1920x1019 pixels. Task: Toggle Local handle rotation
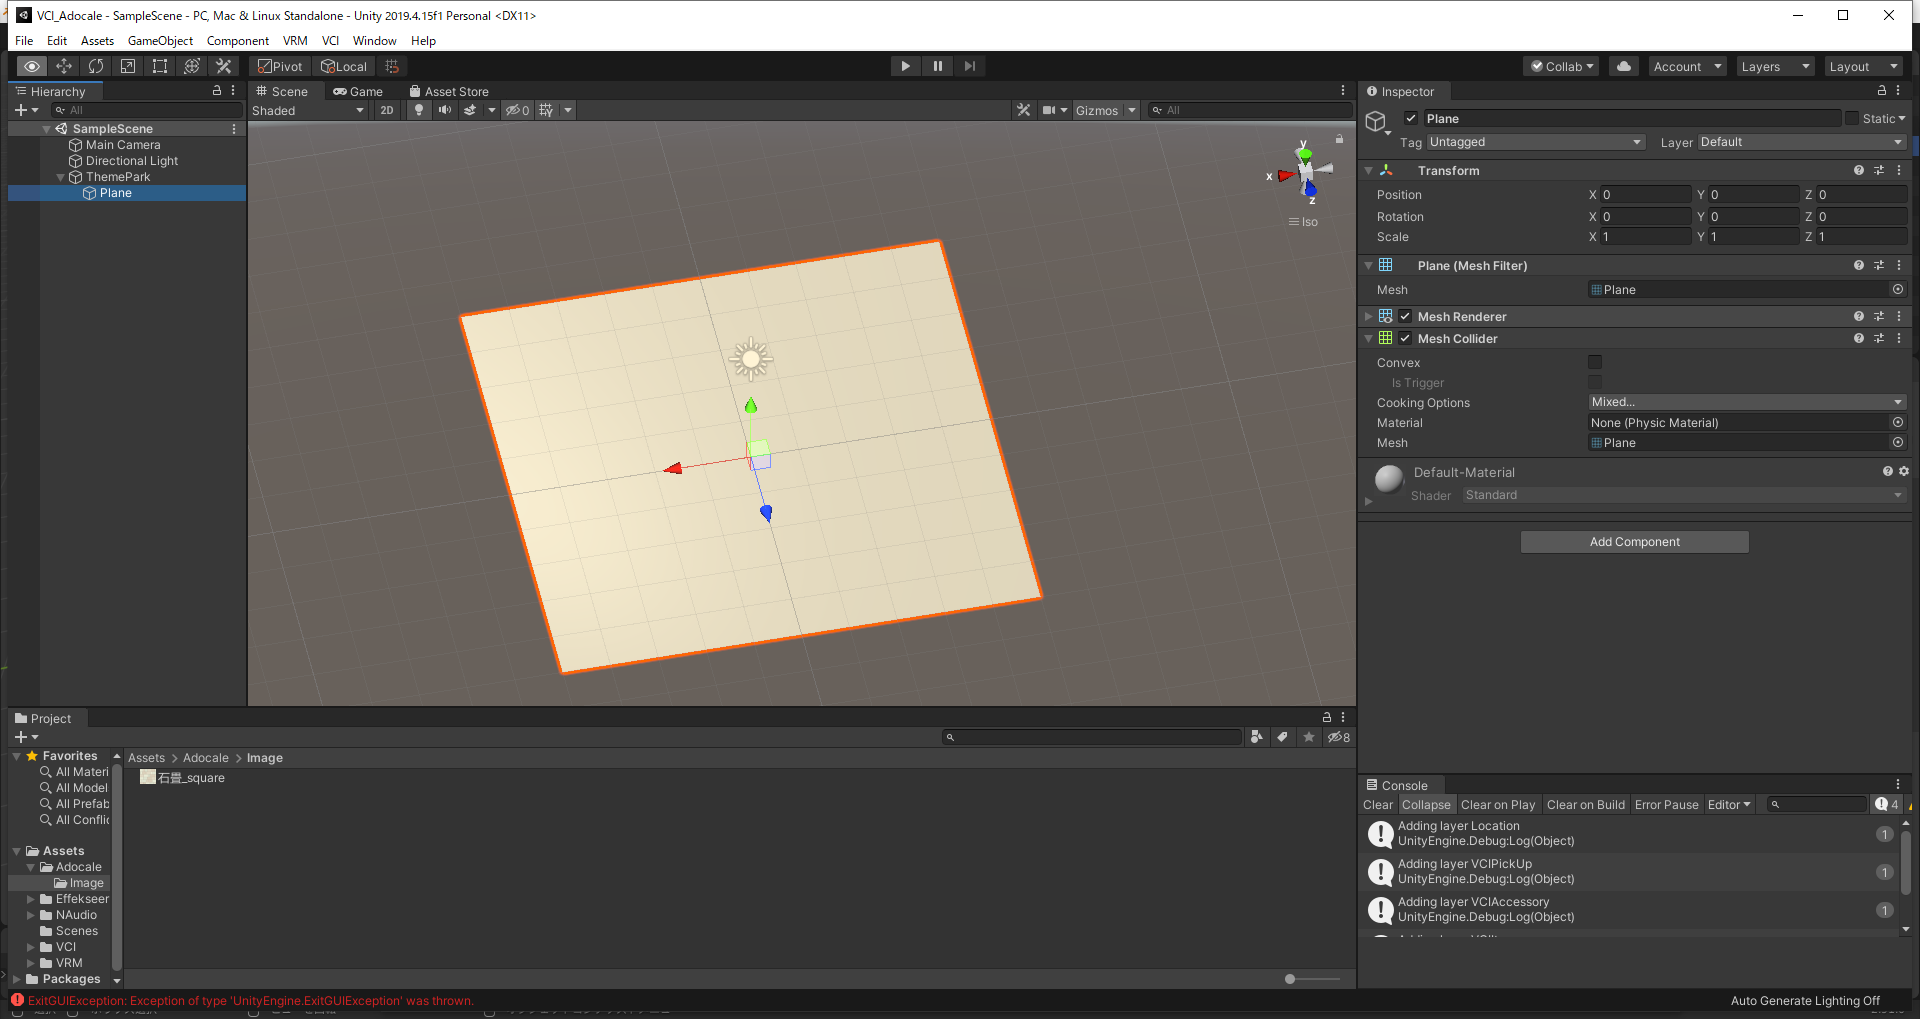(x=344, y=66)
